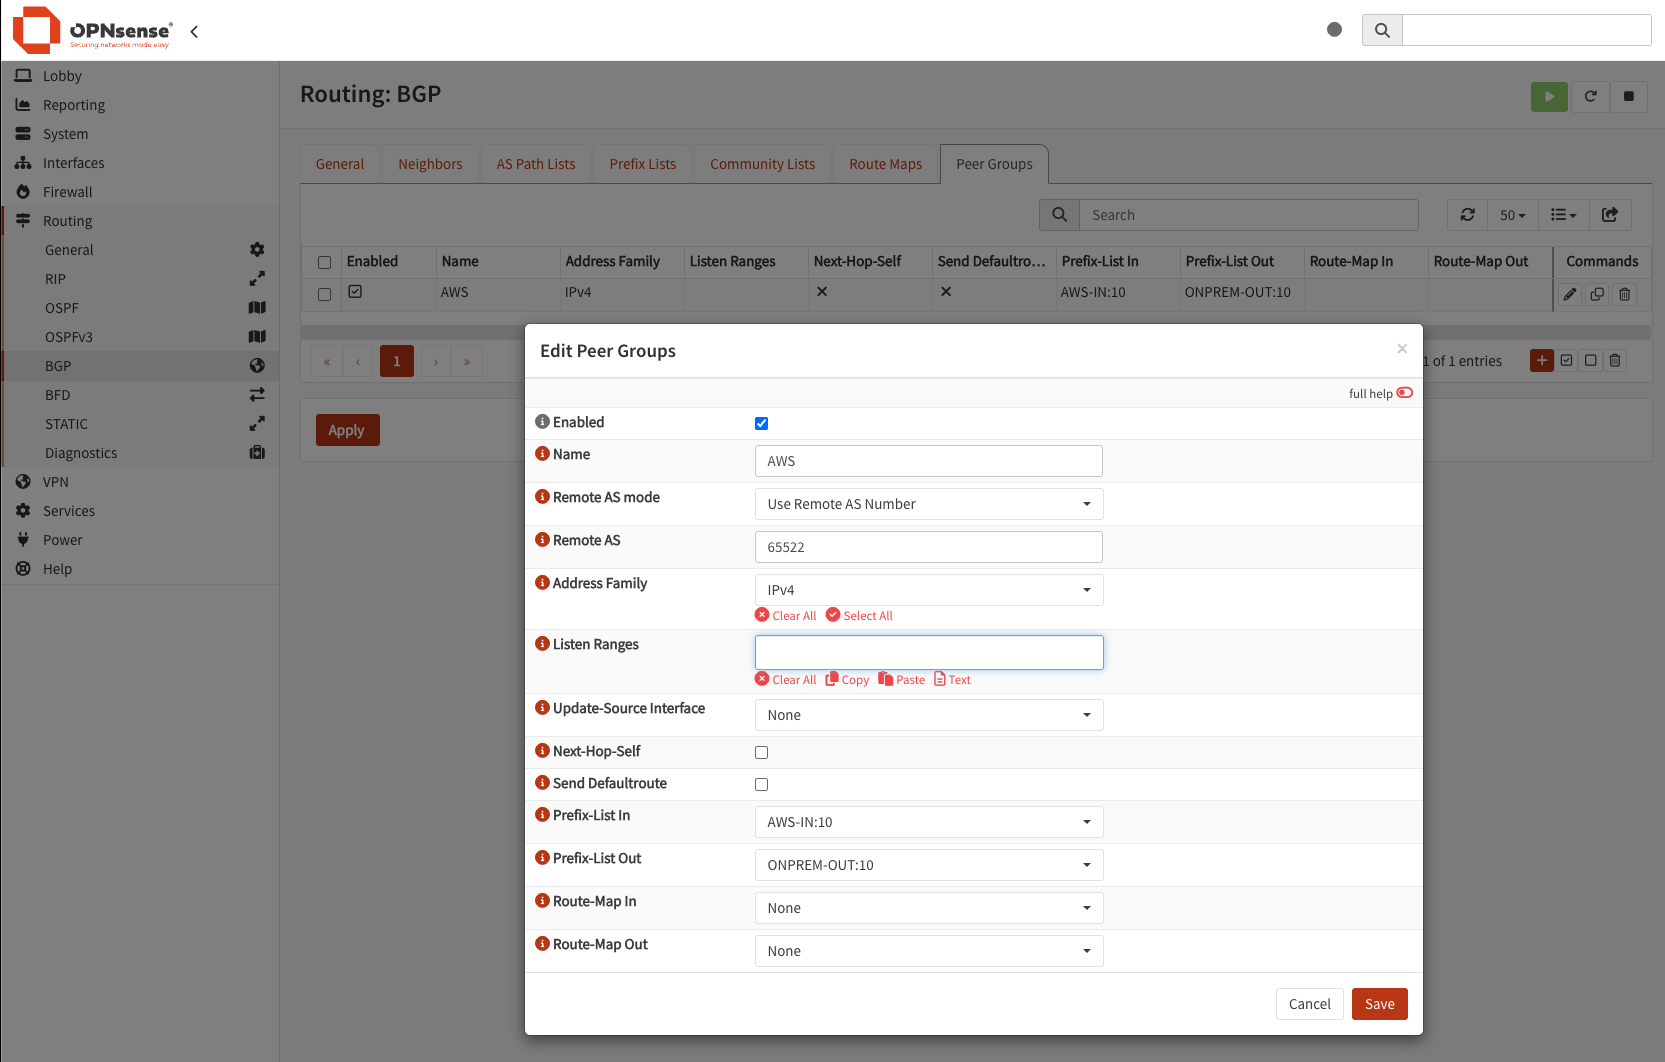Cancel the Edit Peer Groups dialog
1665x1062 pixels.
1309,1004
